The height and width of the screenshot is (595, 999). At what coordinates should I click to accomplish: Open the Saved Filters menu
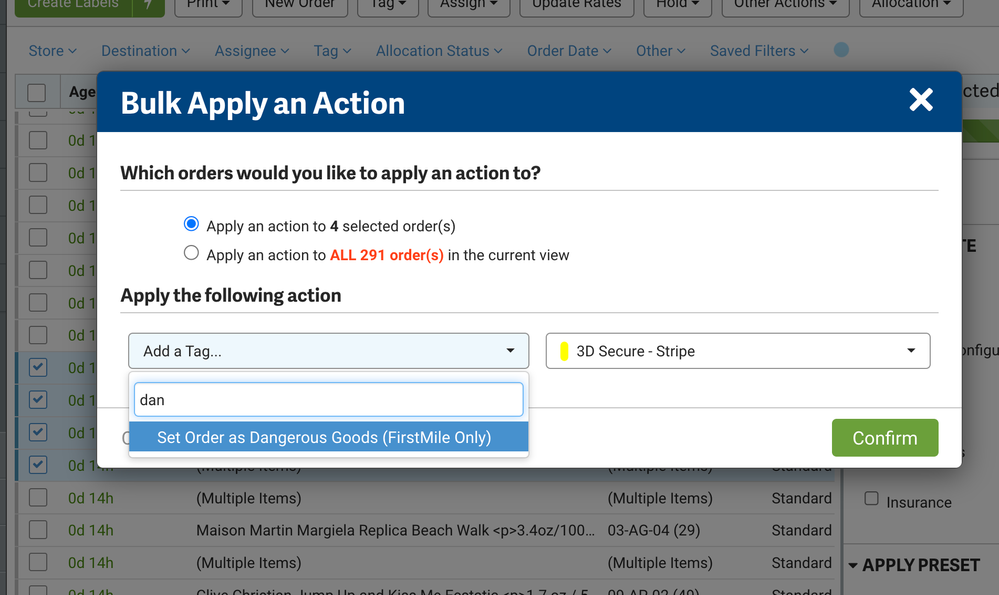(x=759, y=51)
